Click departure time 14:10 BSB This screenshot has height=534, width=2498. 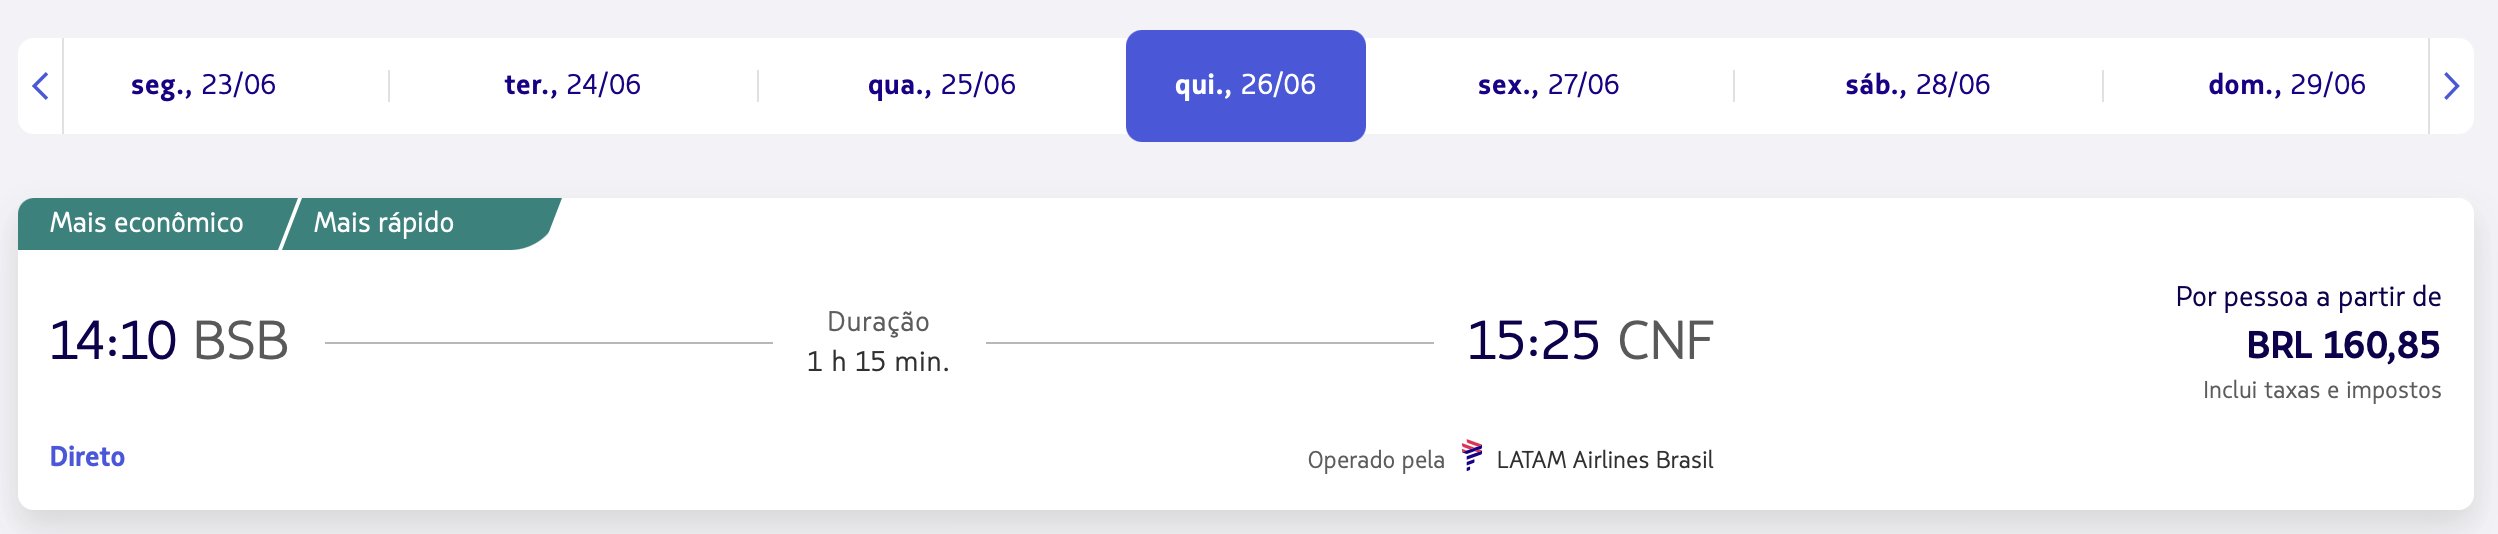[169, 341]
